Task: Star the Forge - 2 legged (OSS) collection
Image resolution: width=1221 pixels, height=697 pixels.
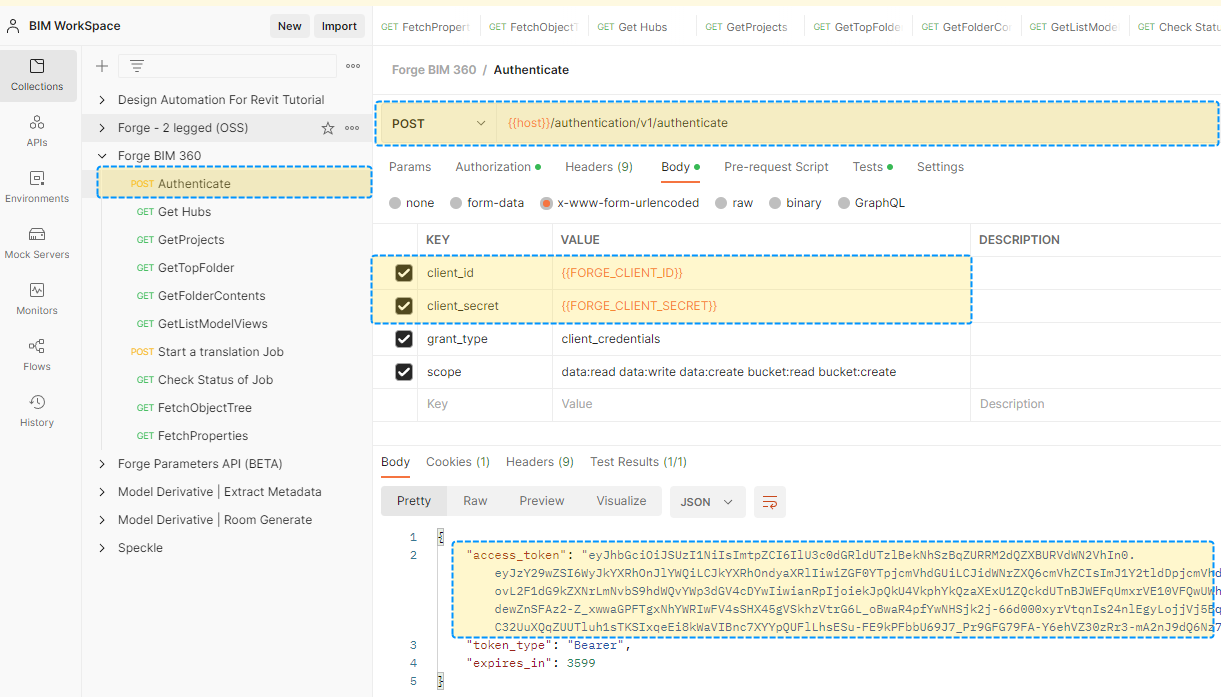Action: (x=328, y=128)
